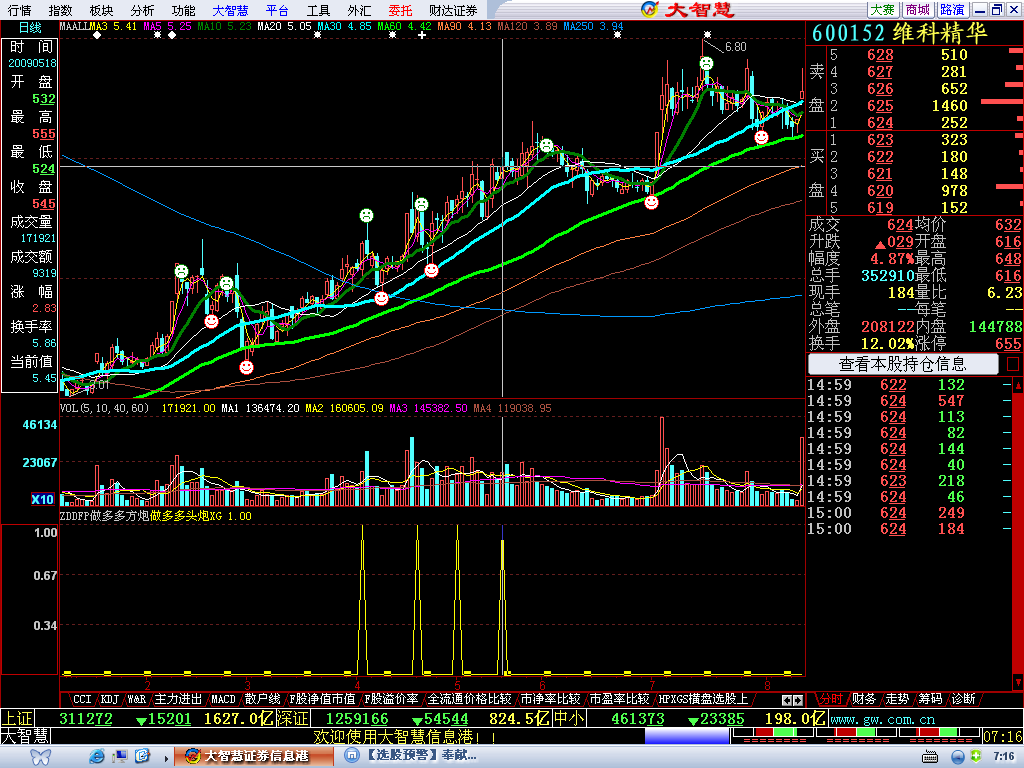The height and width of the screenshot is (768, 1024).
Task: Switch to 主力进出 indicator tab
Action: [178, 699]
